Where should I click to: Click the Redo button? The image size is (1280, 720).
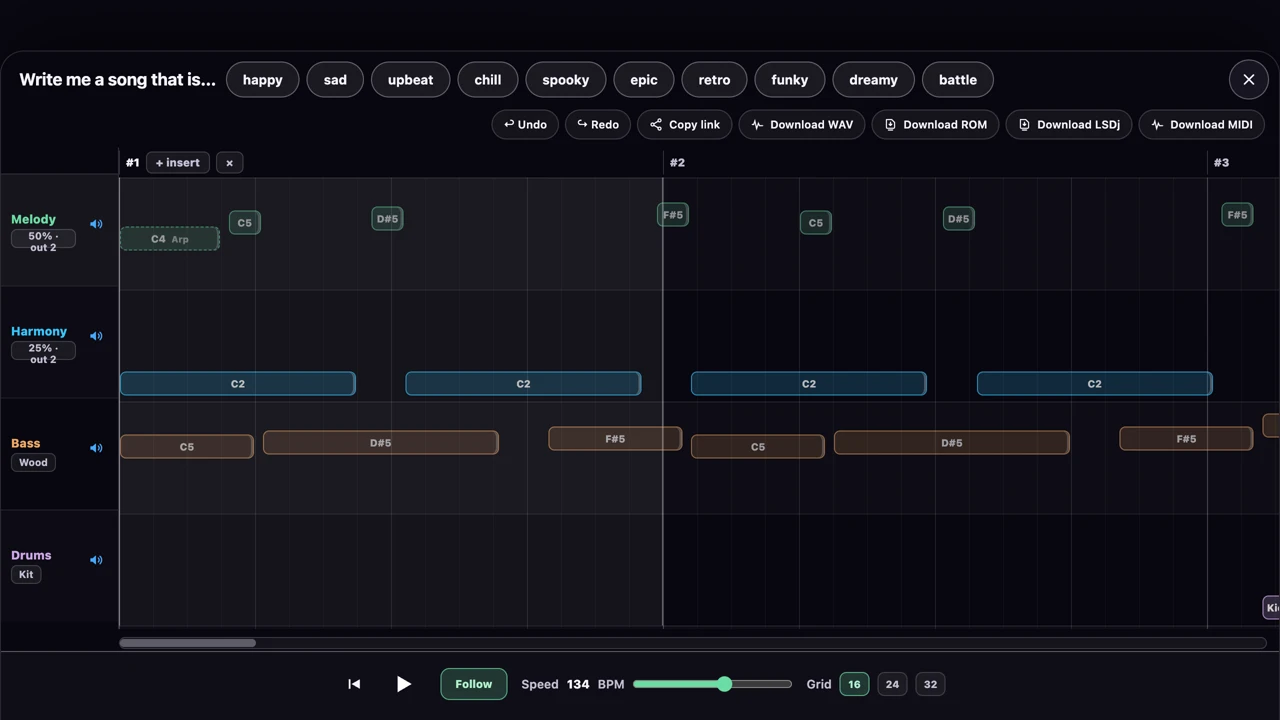[598, 125]
